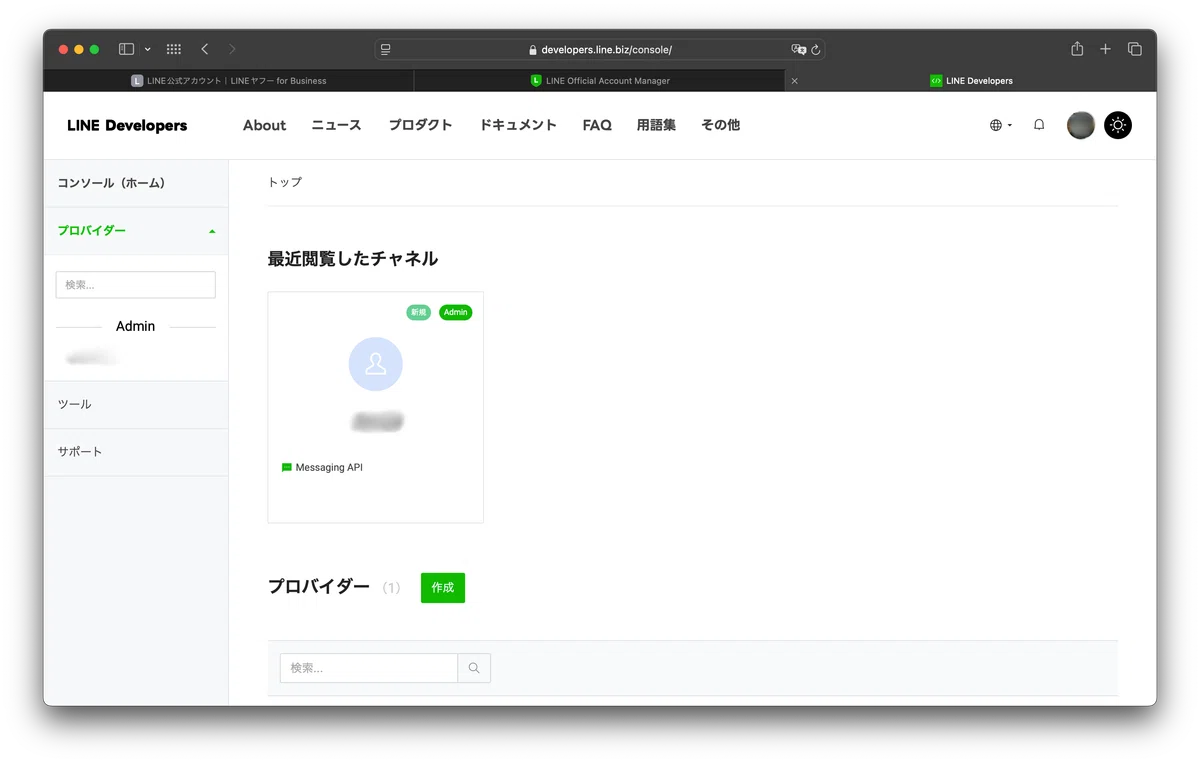
Task: Open a new tab with plus icon
Action: [1105, 49]
